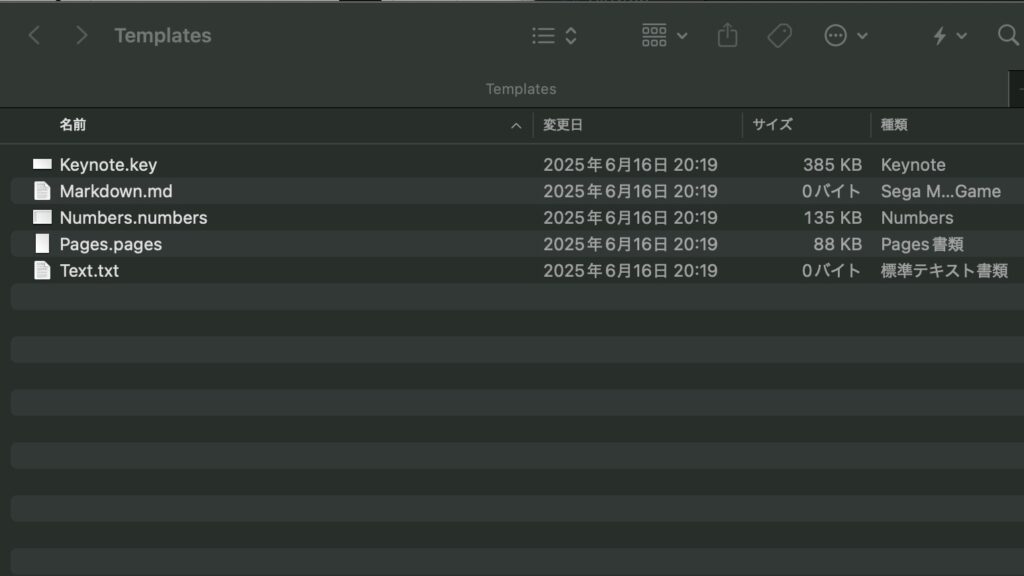Image resolution: width=1024 pixels, height=576 pixels.
Task: Open the ellipsis action menu
Action: coord(846,35)
